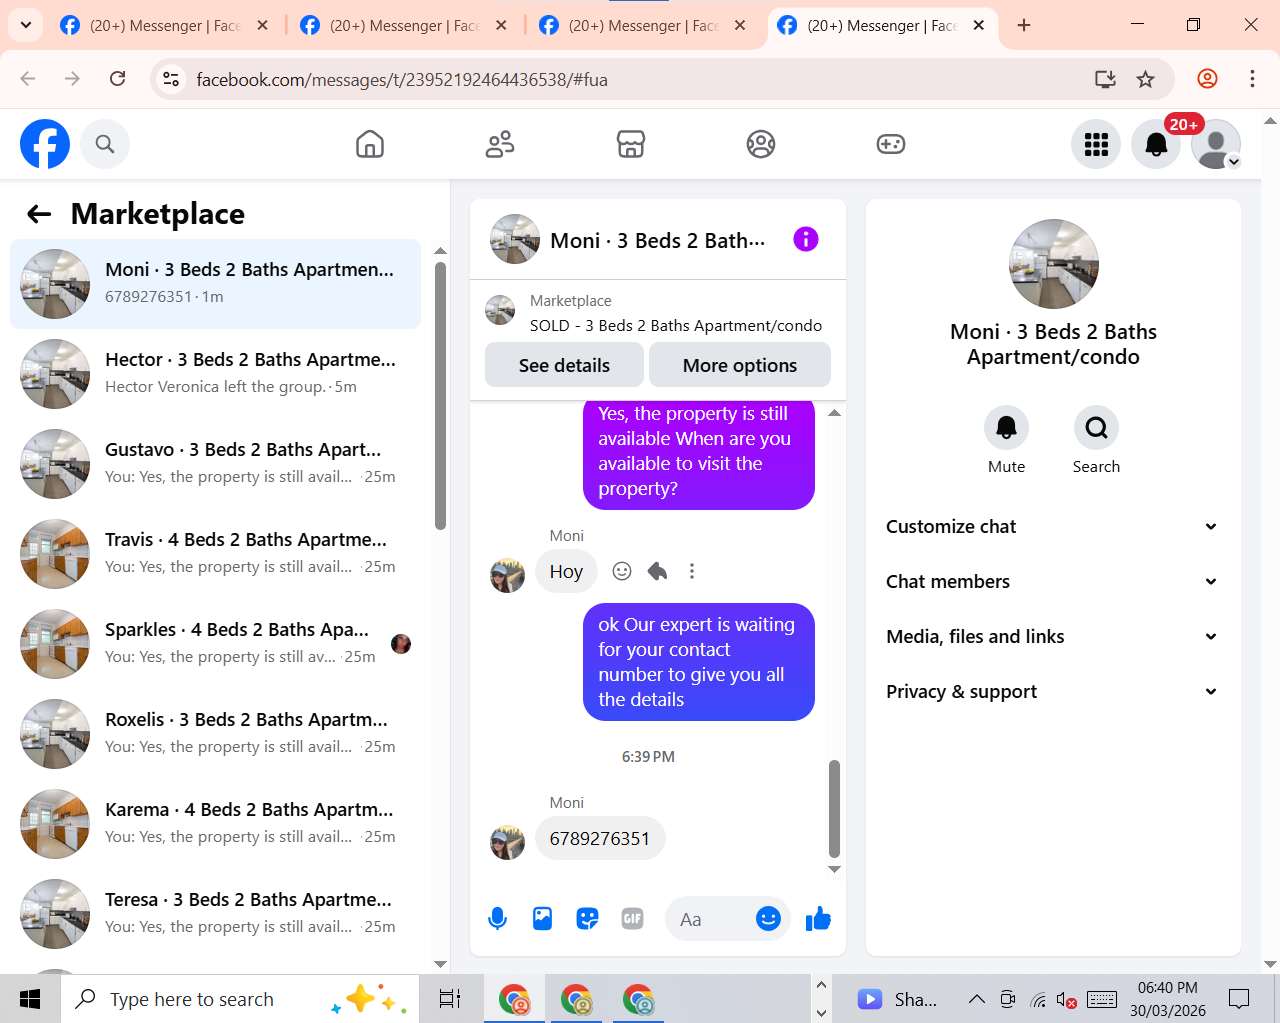The height and width of the screenshot is (1023, 1280).
Task: Click the chat messages scrollbar thumb
Action: pyautogui.click(x=834, y=809)
